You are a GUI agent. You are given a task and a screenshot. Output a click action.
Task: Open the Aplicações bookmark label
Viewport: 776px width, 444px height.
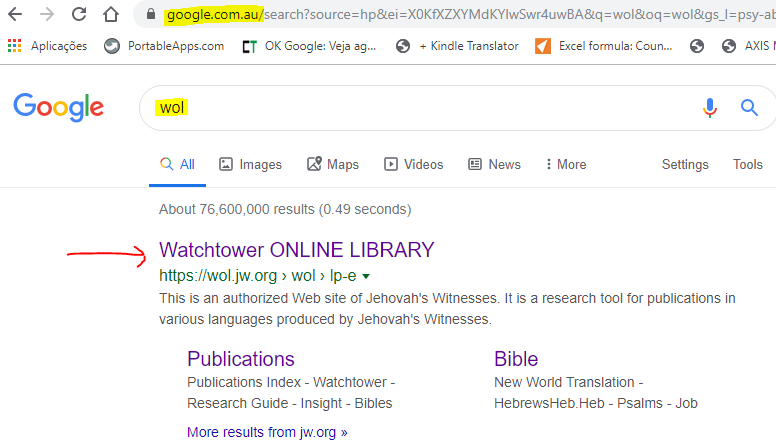click(x=59, y=46)
